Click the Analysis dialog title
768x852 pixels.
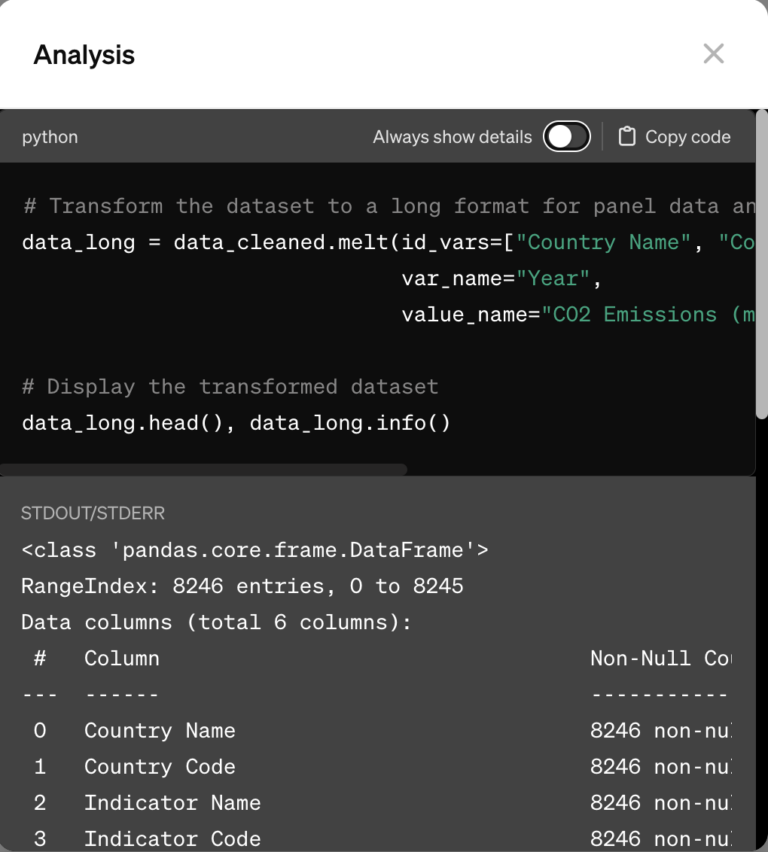tap(84, 55)
